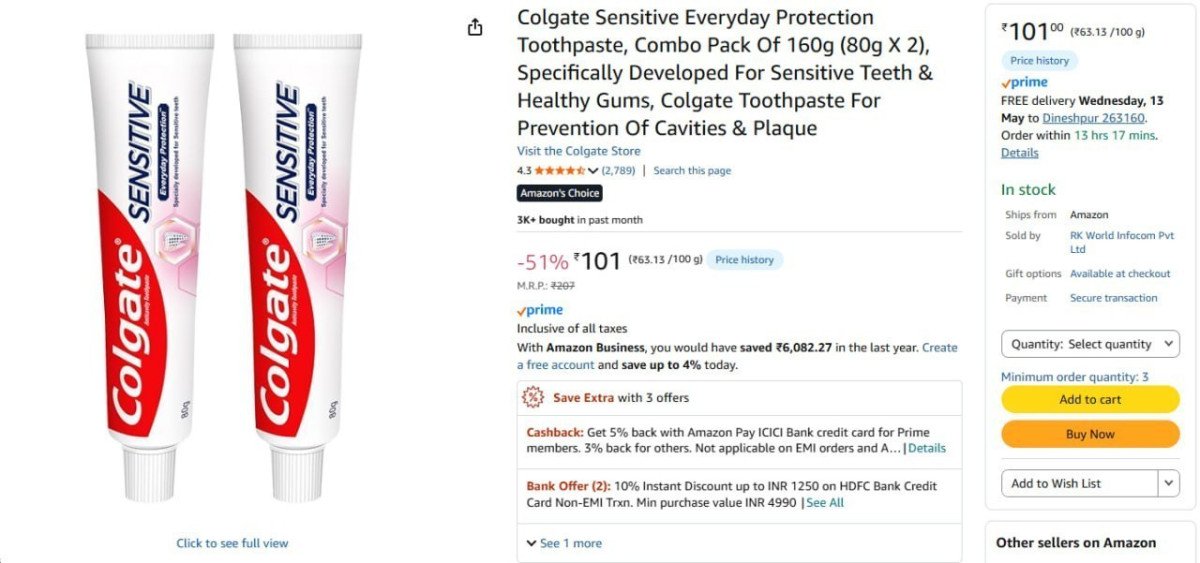Open the star rating popover chevron
The height and width of the screenshot is (563, 1200).
point(593,171)
